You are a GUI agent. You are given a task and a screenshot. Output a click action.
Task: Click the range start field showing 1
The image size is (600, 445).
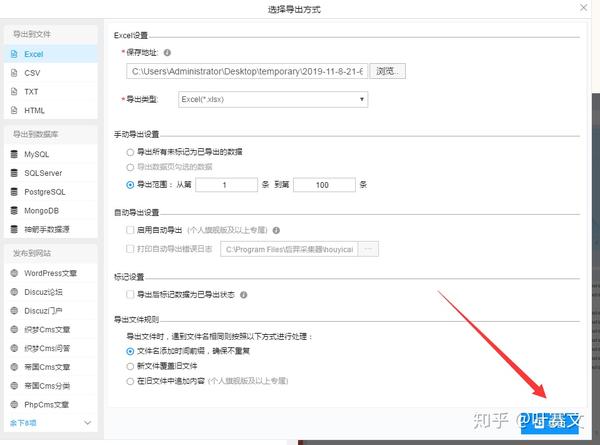coord(227,185)
